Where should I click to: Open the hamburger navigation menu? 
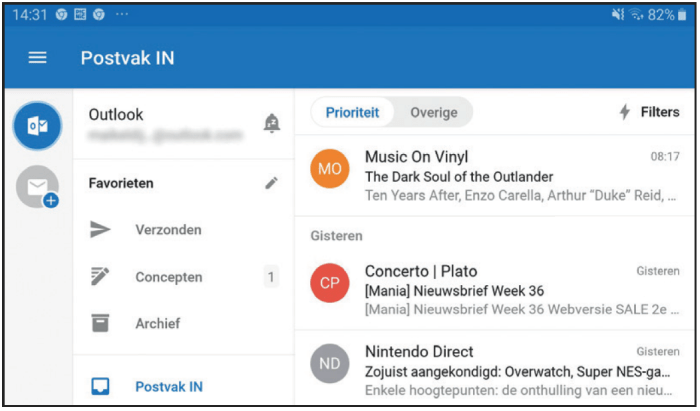pyautogui.click(x=38, y=58)
